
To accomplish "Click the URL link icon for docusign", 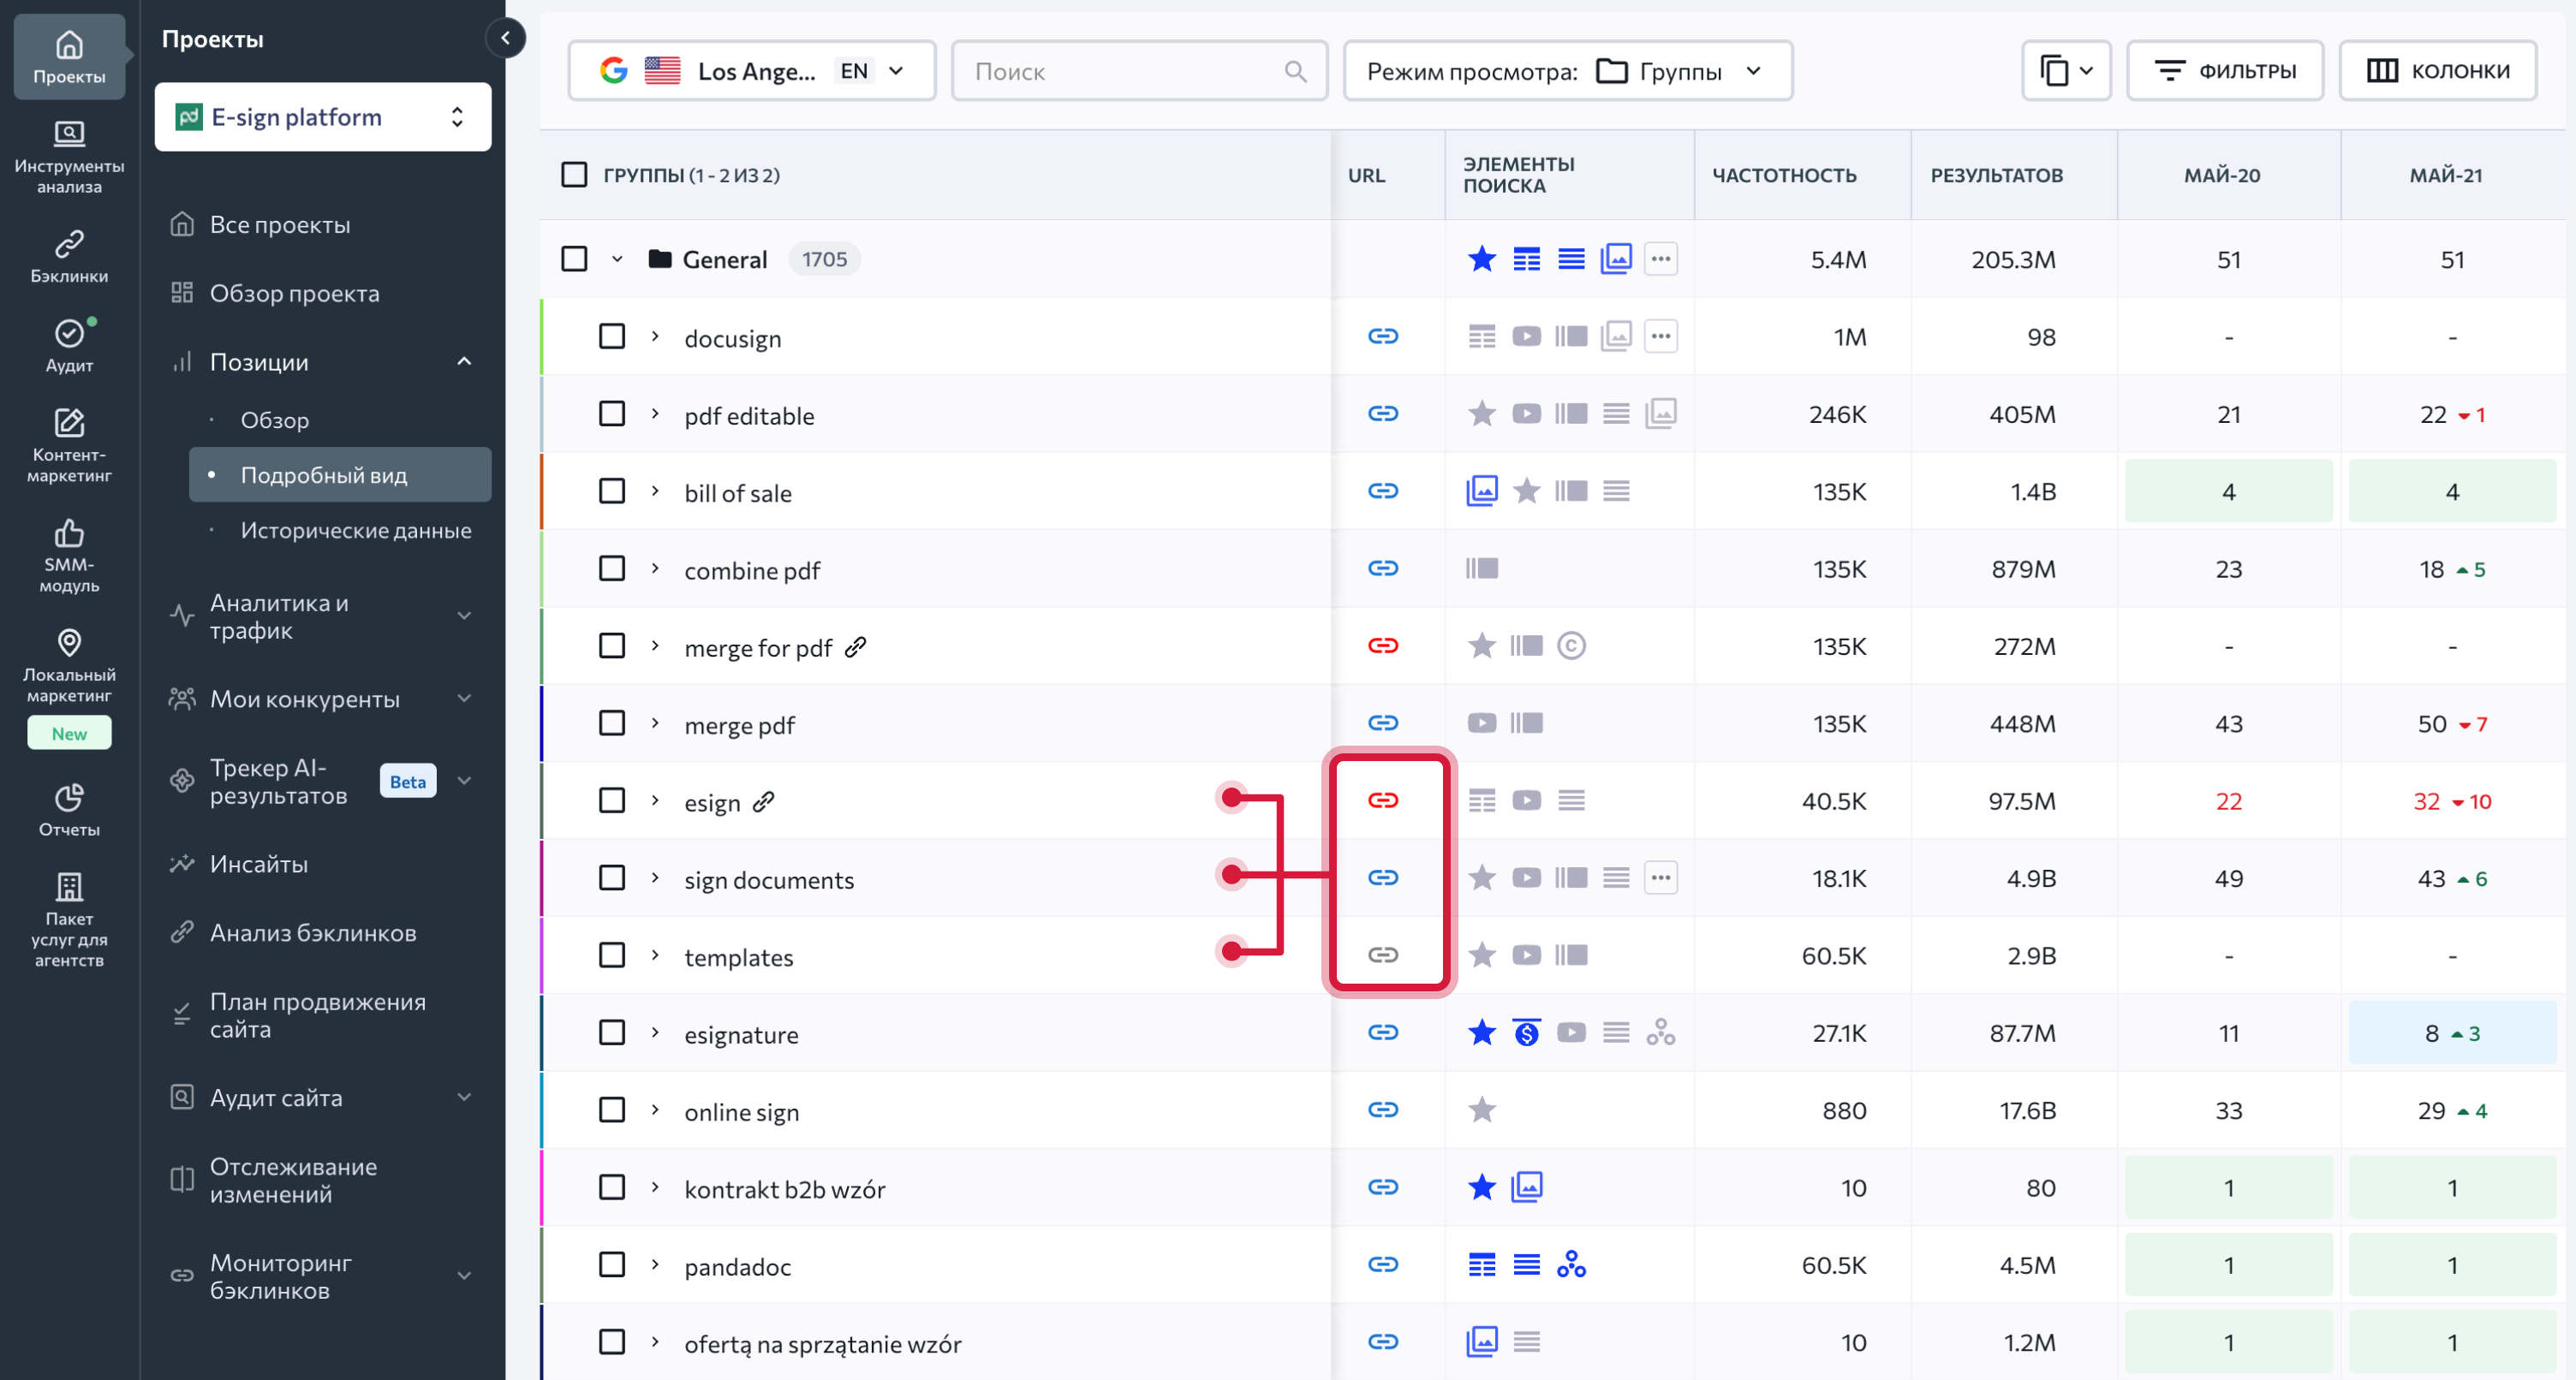I will (1383, 336).
